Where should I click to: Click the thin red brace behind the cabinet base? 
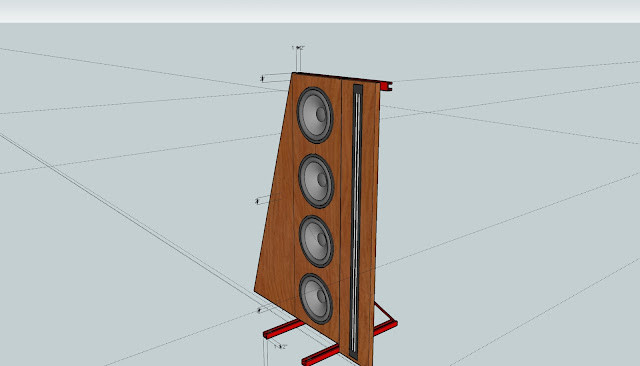[x=384, y=311]
